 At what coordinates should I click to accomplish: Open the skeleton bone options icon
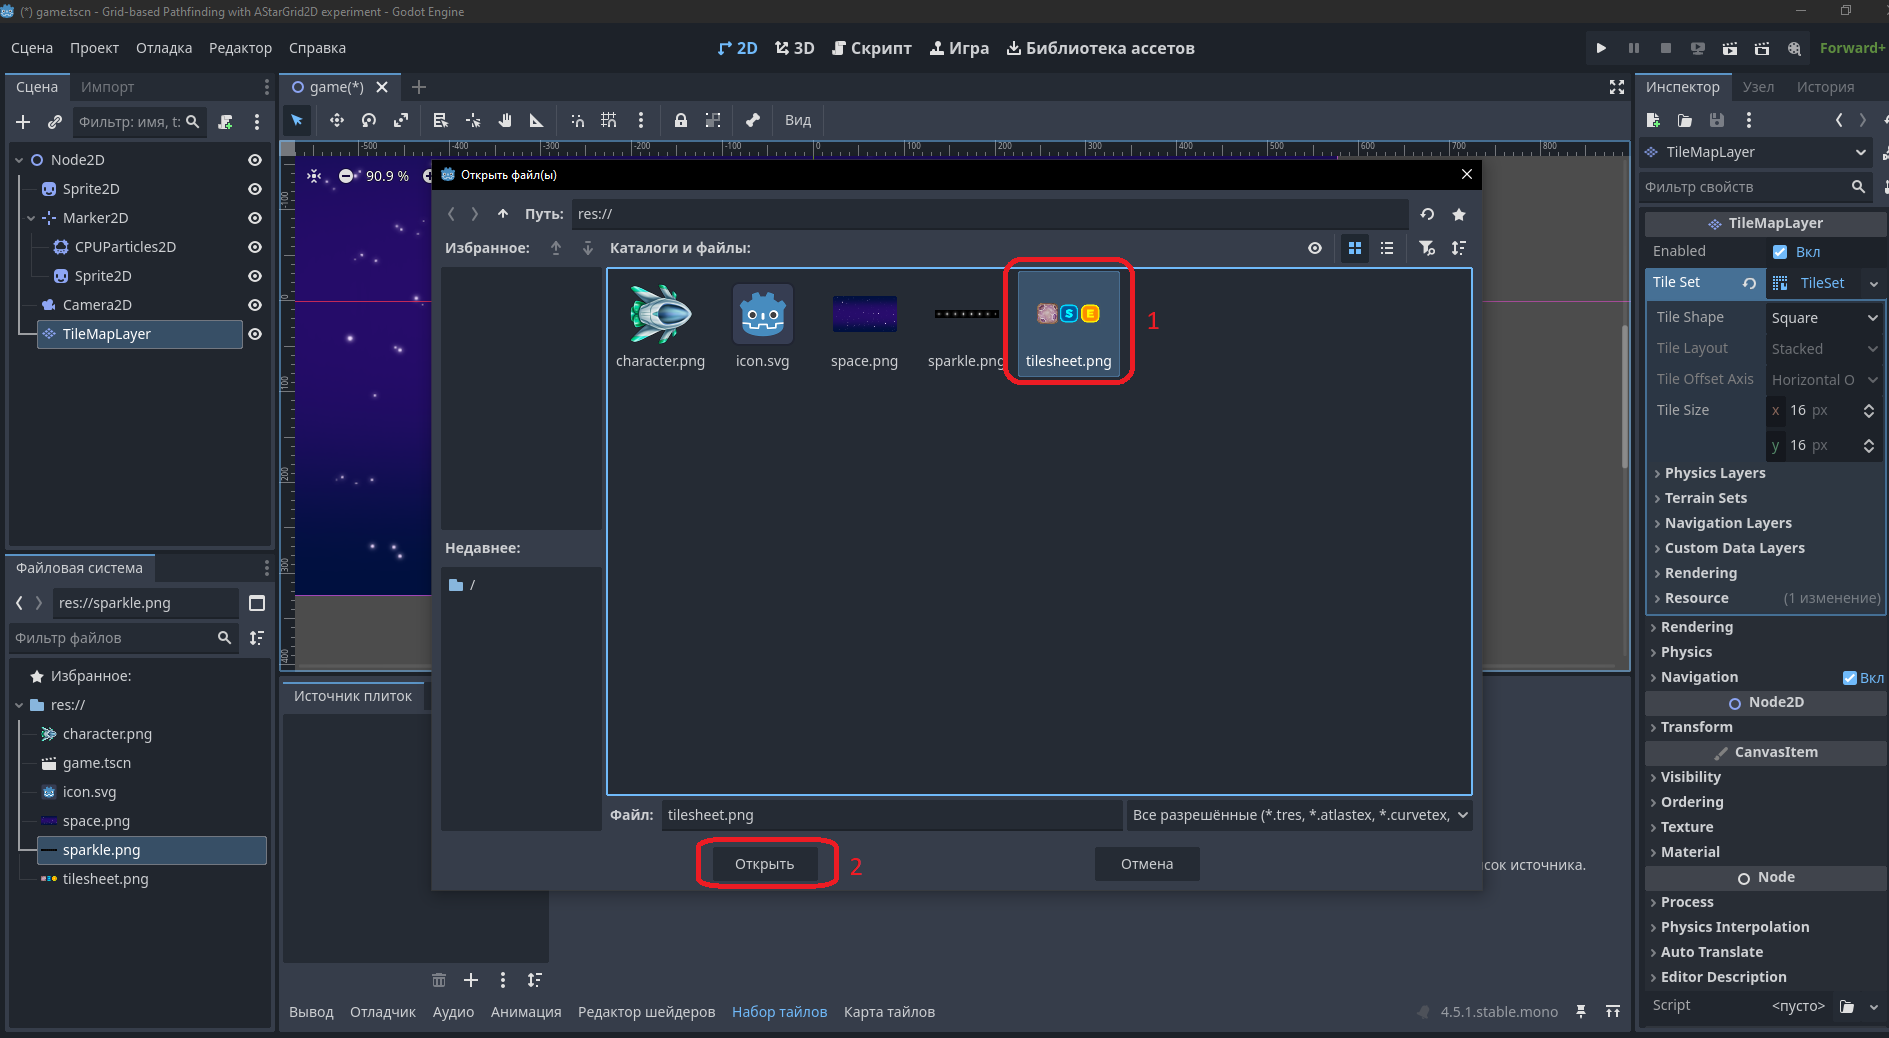click(x=753, y=120)
